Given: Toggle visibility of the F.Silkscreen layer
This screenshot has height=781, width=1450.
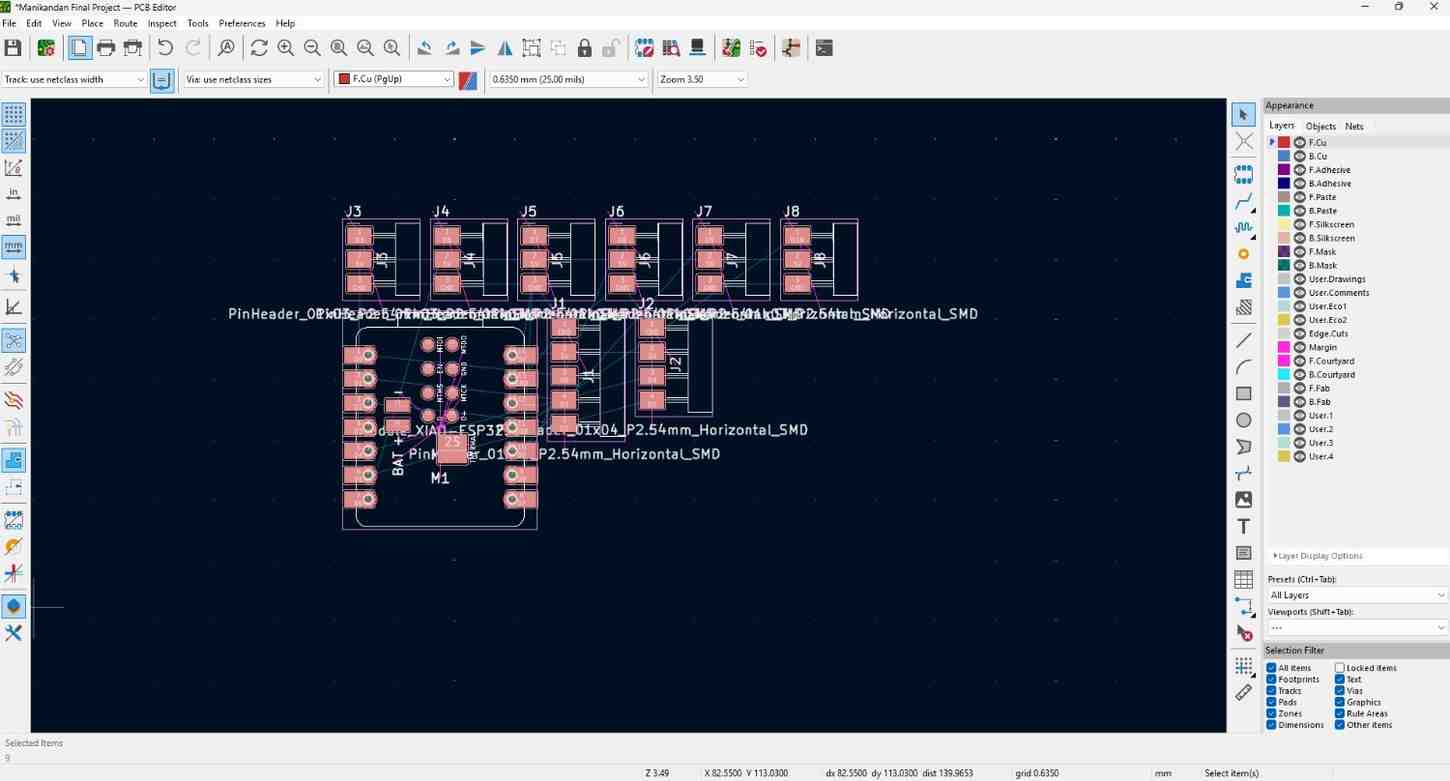Looking at the screenshot, I should (1300, 225).
